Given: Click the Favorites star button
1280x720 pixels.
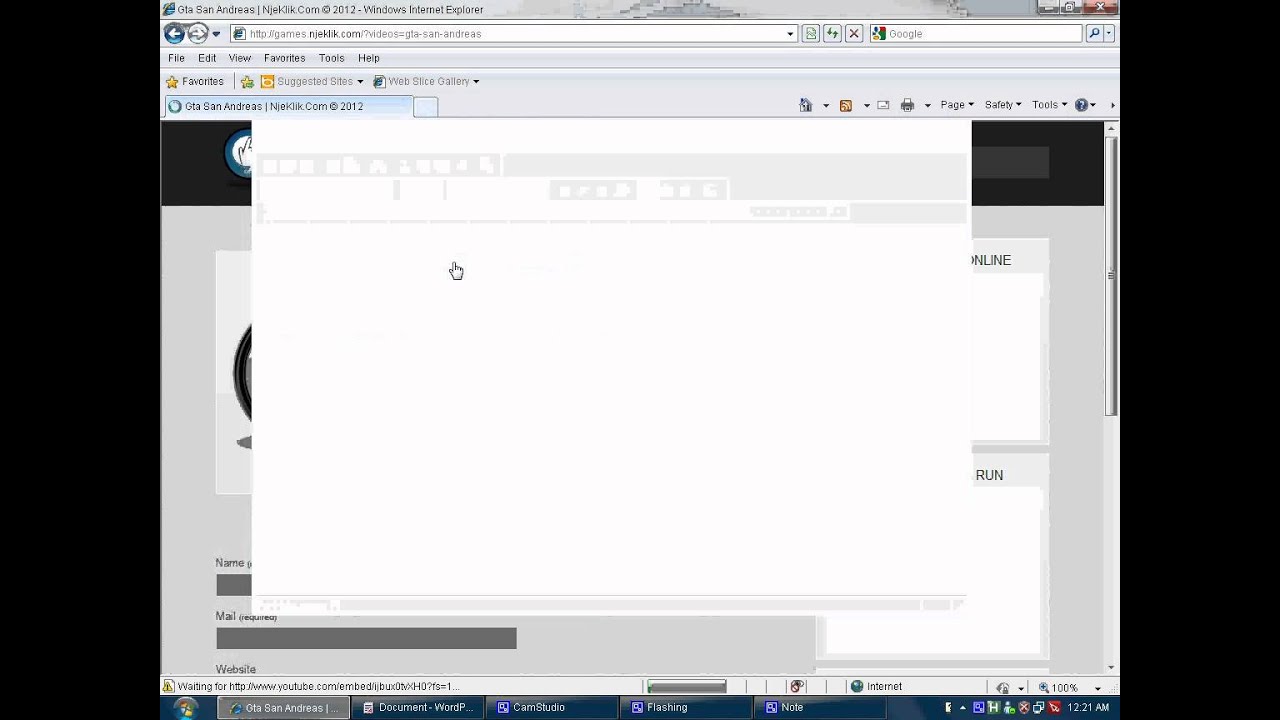Looking at the screenshot, I should coord(195,82).
